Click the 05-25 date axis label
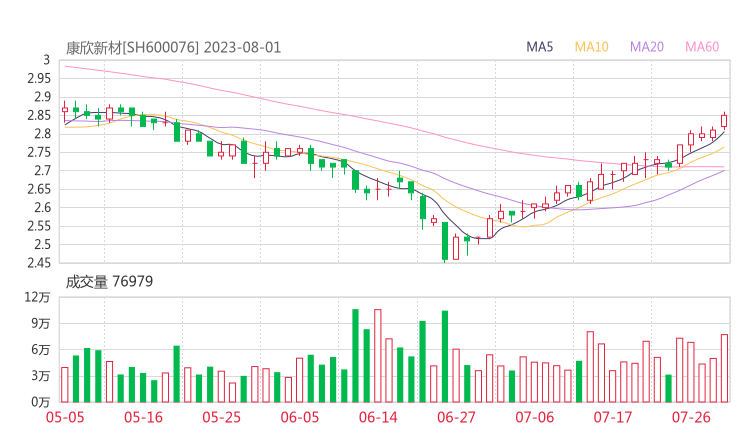 click(x=221, y=417)
